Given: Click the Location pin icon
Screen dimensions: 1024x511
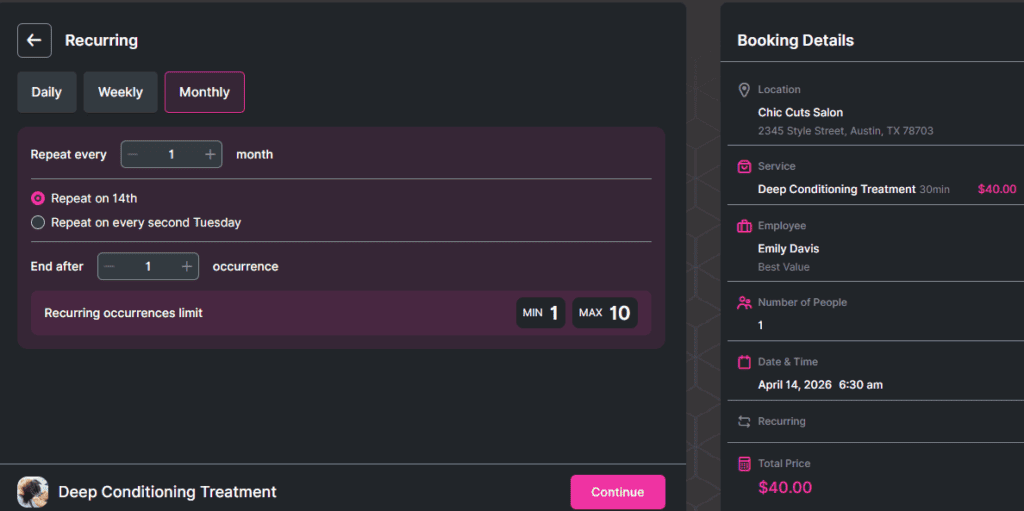Looking at the screenshot, I should (744, 90).
